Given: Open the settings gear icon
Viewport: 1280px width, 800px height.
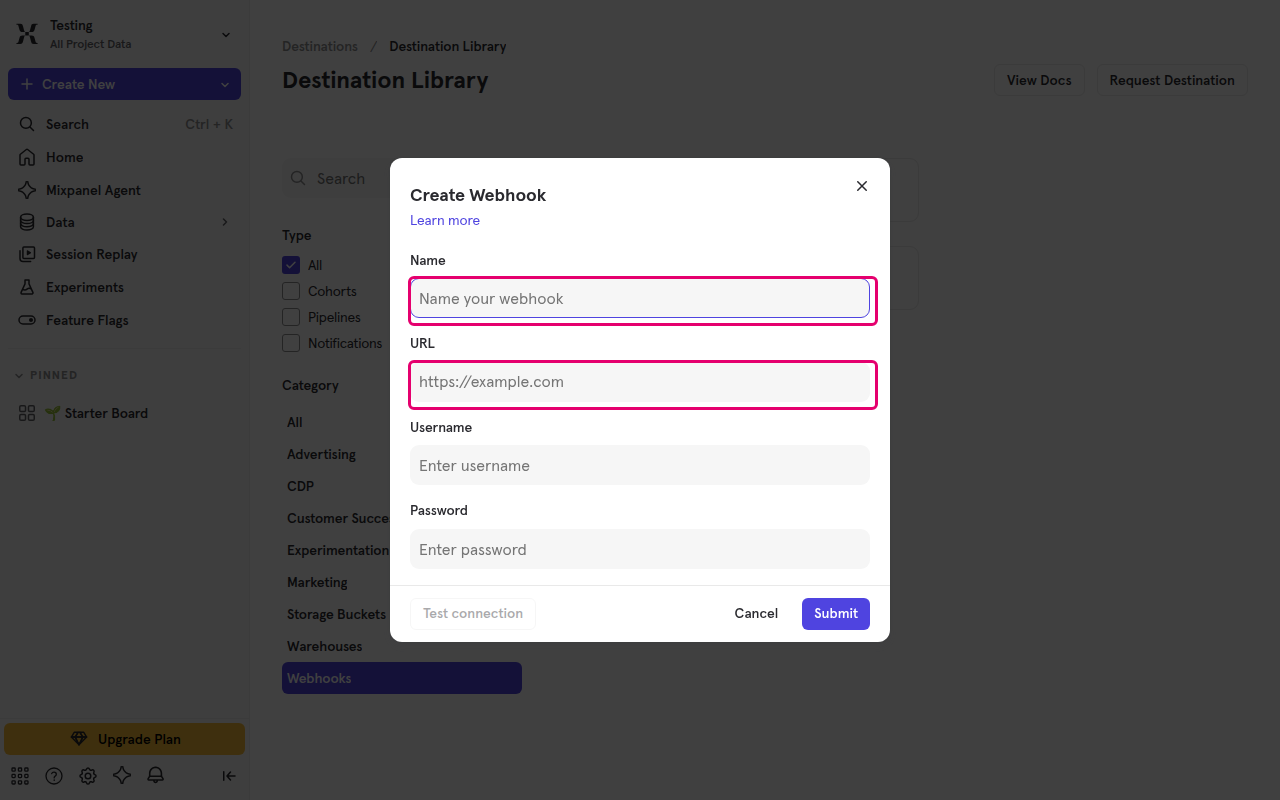Looking at the screenshot, I should [88, 775].
